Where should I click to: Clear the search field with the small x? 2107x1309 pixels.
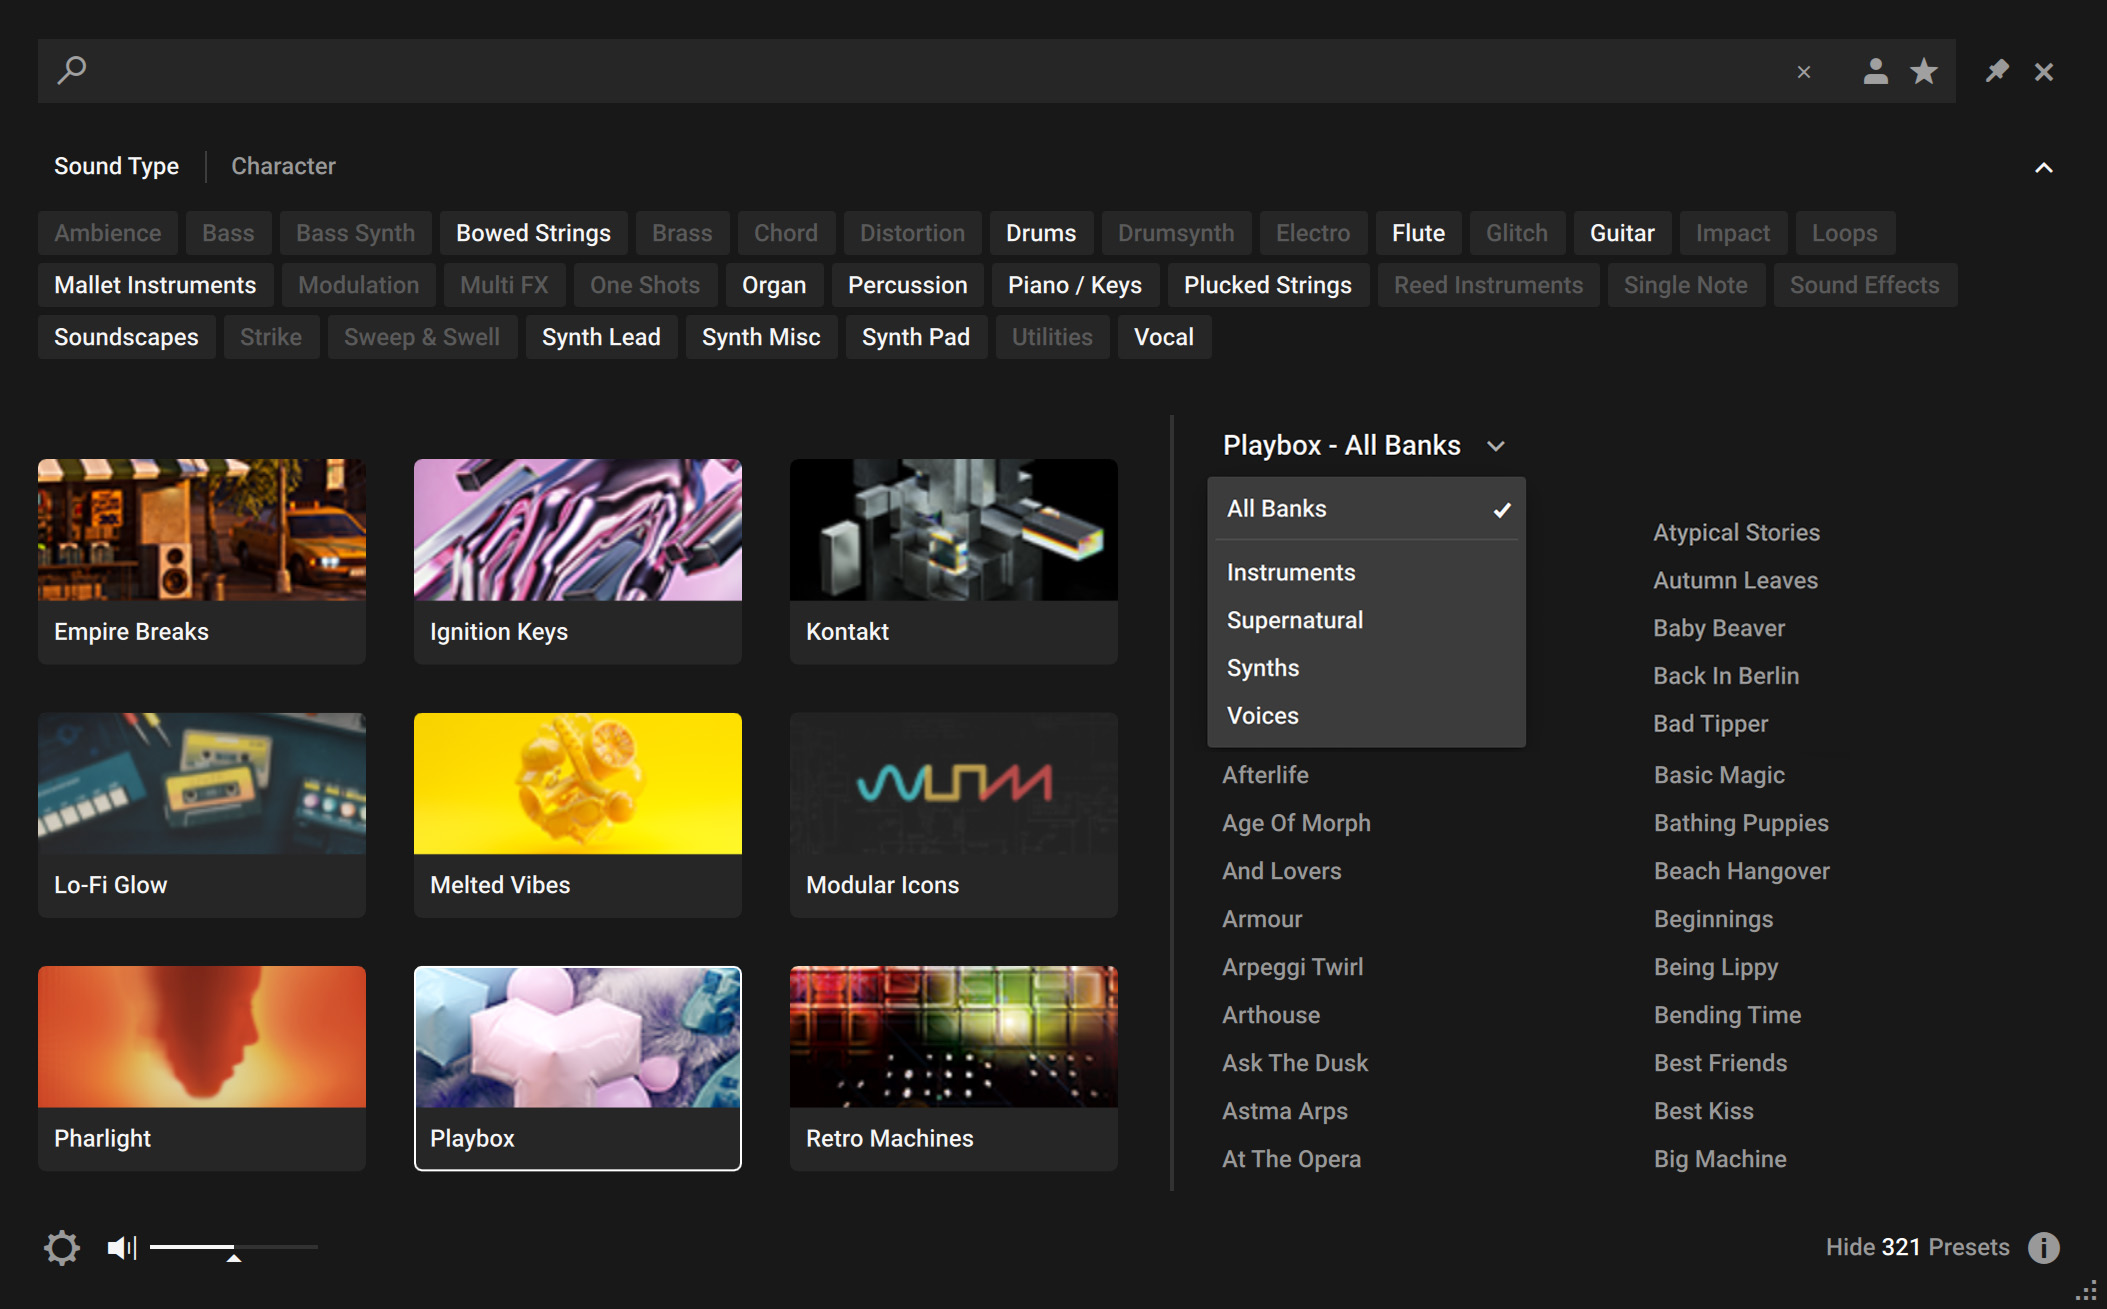click(1804, 72)
